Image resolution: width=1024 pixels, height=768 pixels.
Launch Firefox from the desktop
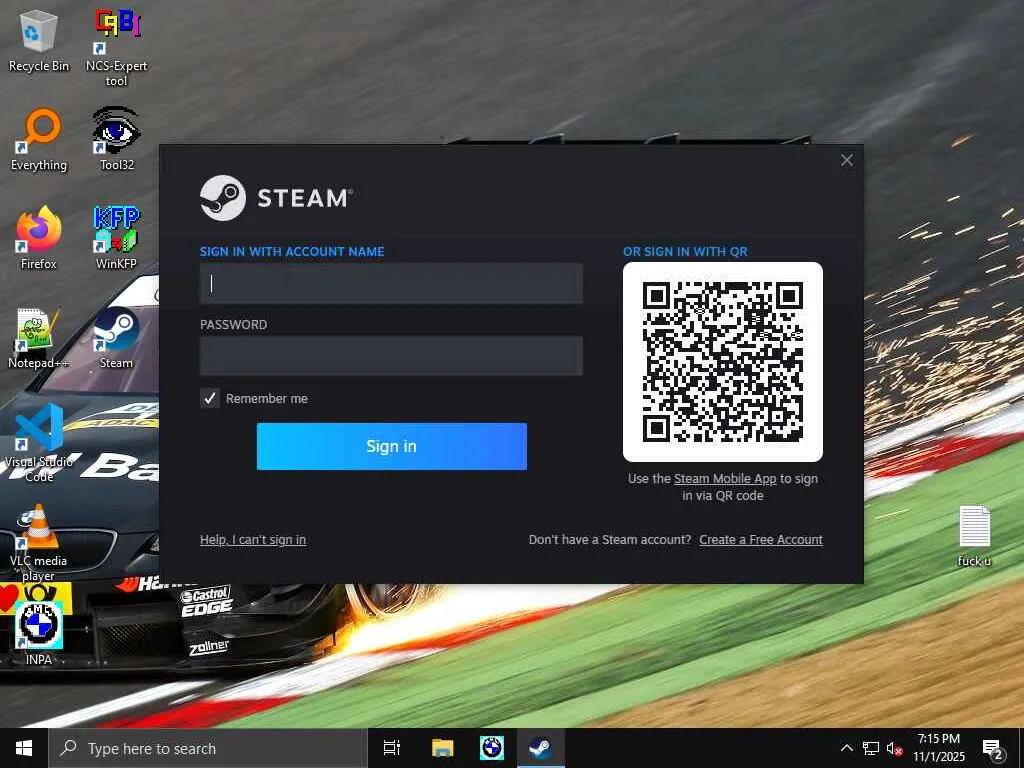point(39,238)
